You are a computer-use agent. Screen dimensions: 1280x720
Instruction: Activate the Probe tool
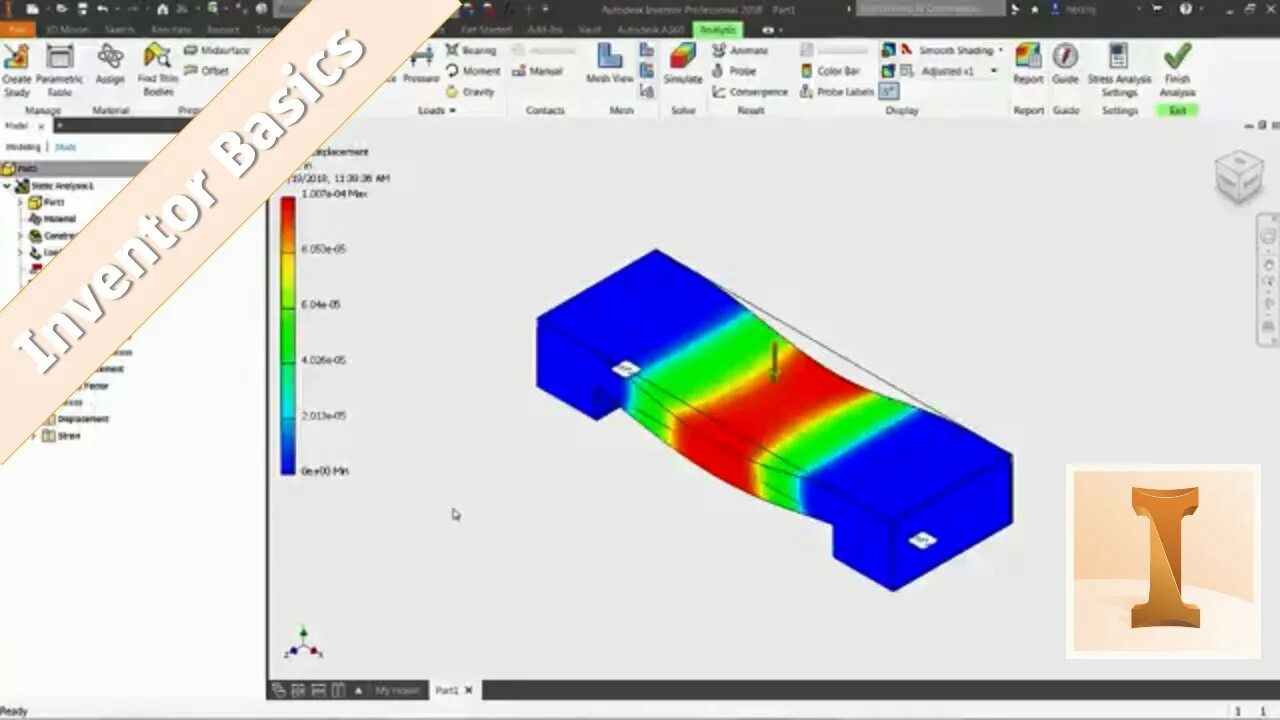pos(734,71)
